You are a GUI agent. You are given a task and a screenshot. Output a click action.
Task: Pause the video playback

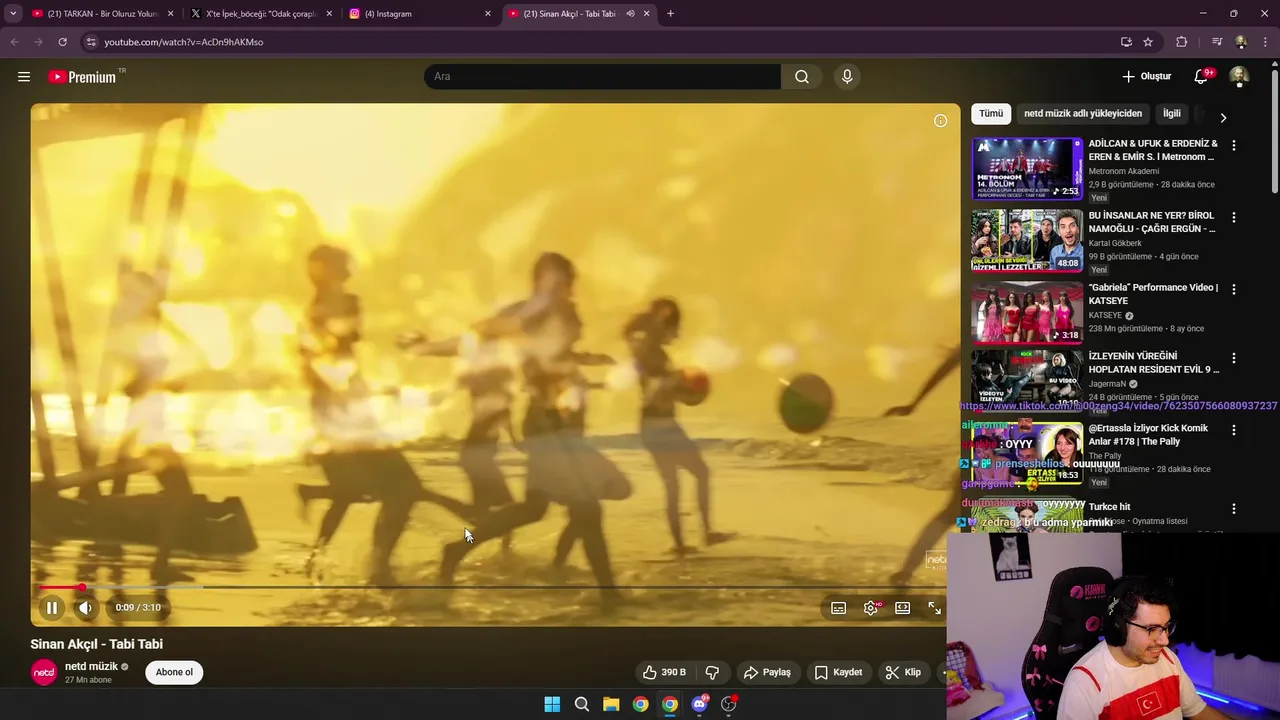(51, 607)
